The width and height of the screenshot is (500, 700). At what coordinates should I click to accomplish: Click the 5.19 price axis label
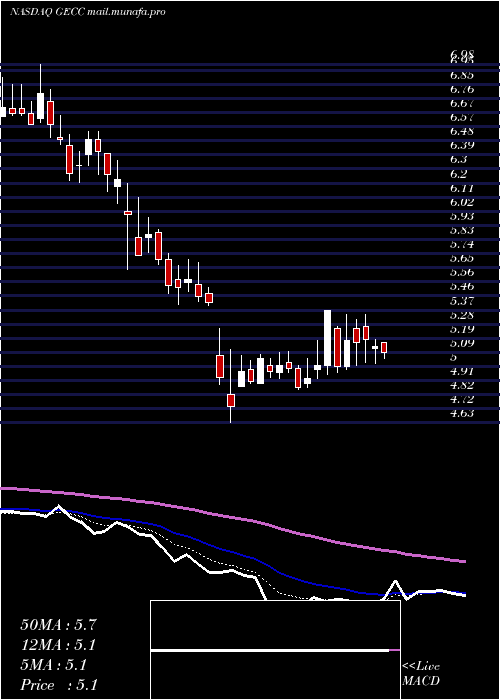(462, 329)
